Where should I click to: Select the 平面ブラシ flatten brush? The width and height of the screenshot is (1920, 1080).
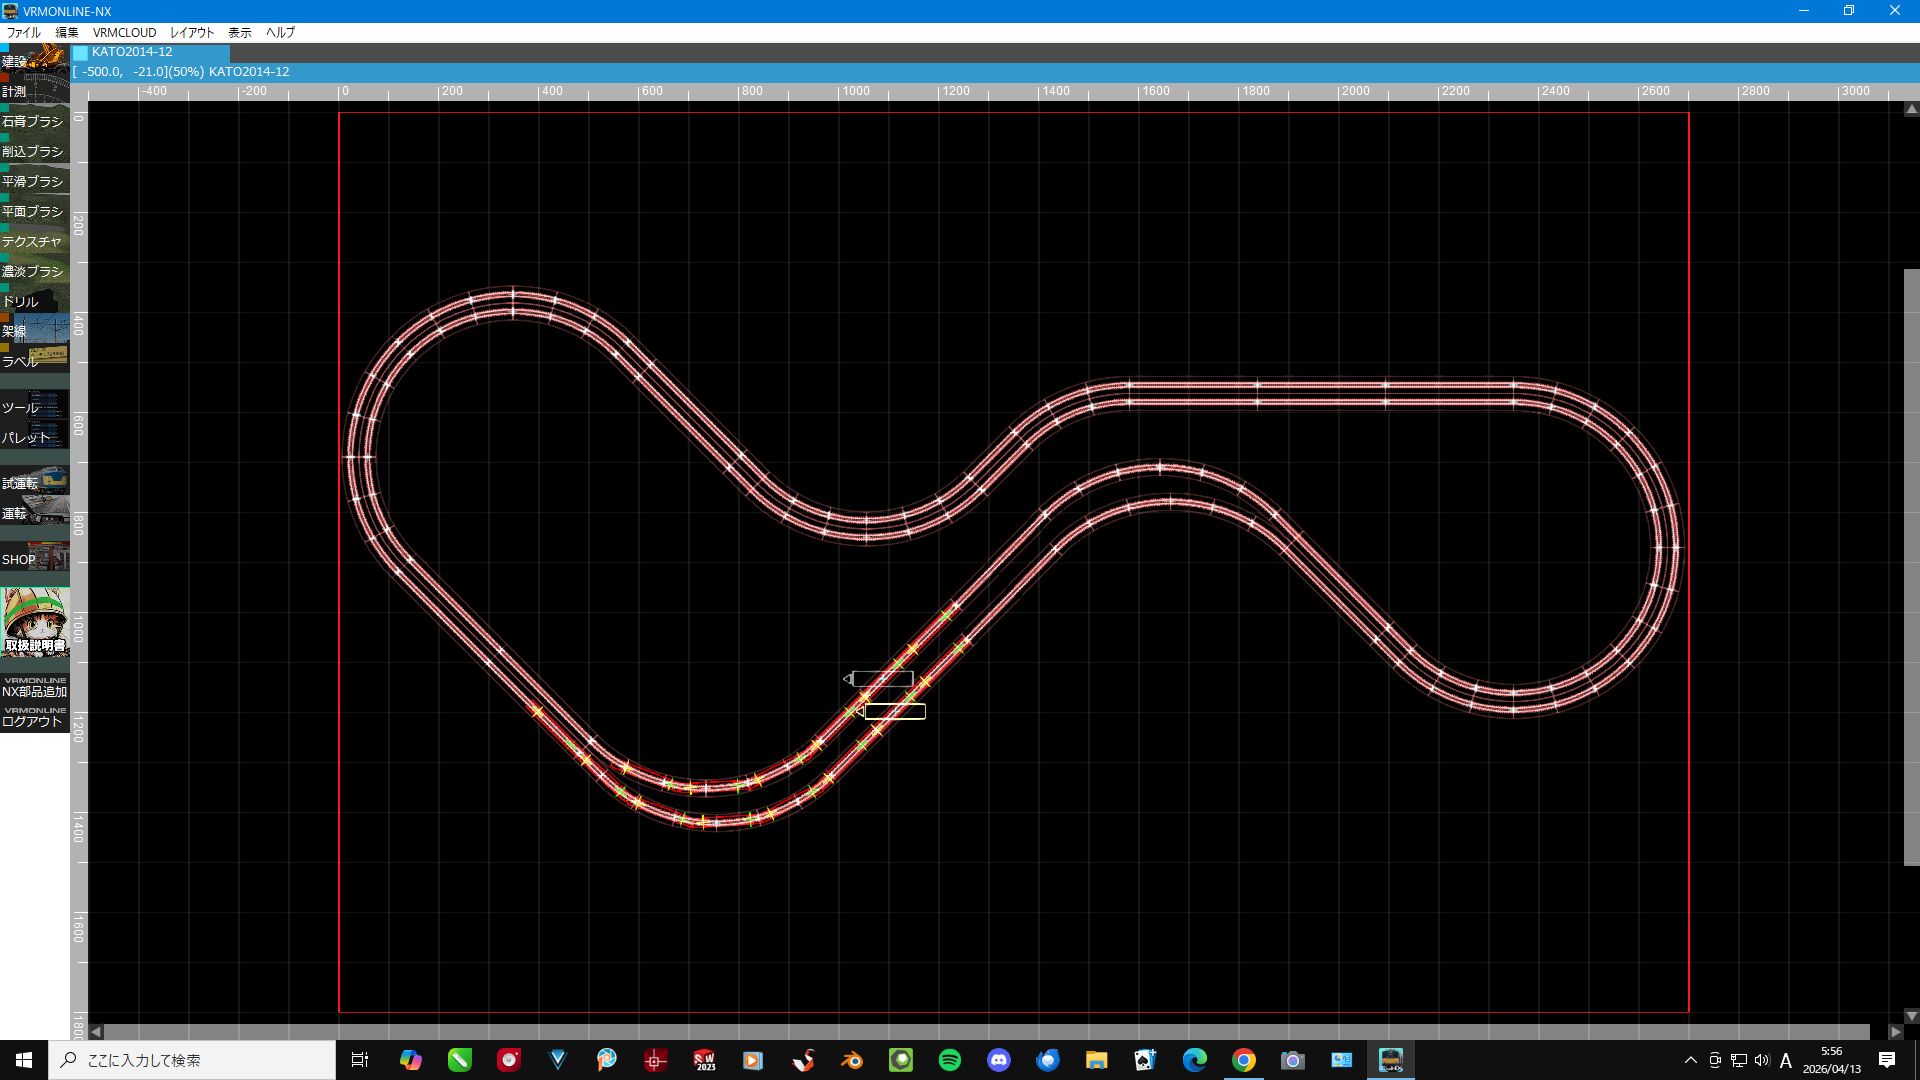coord(35,210)
